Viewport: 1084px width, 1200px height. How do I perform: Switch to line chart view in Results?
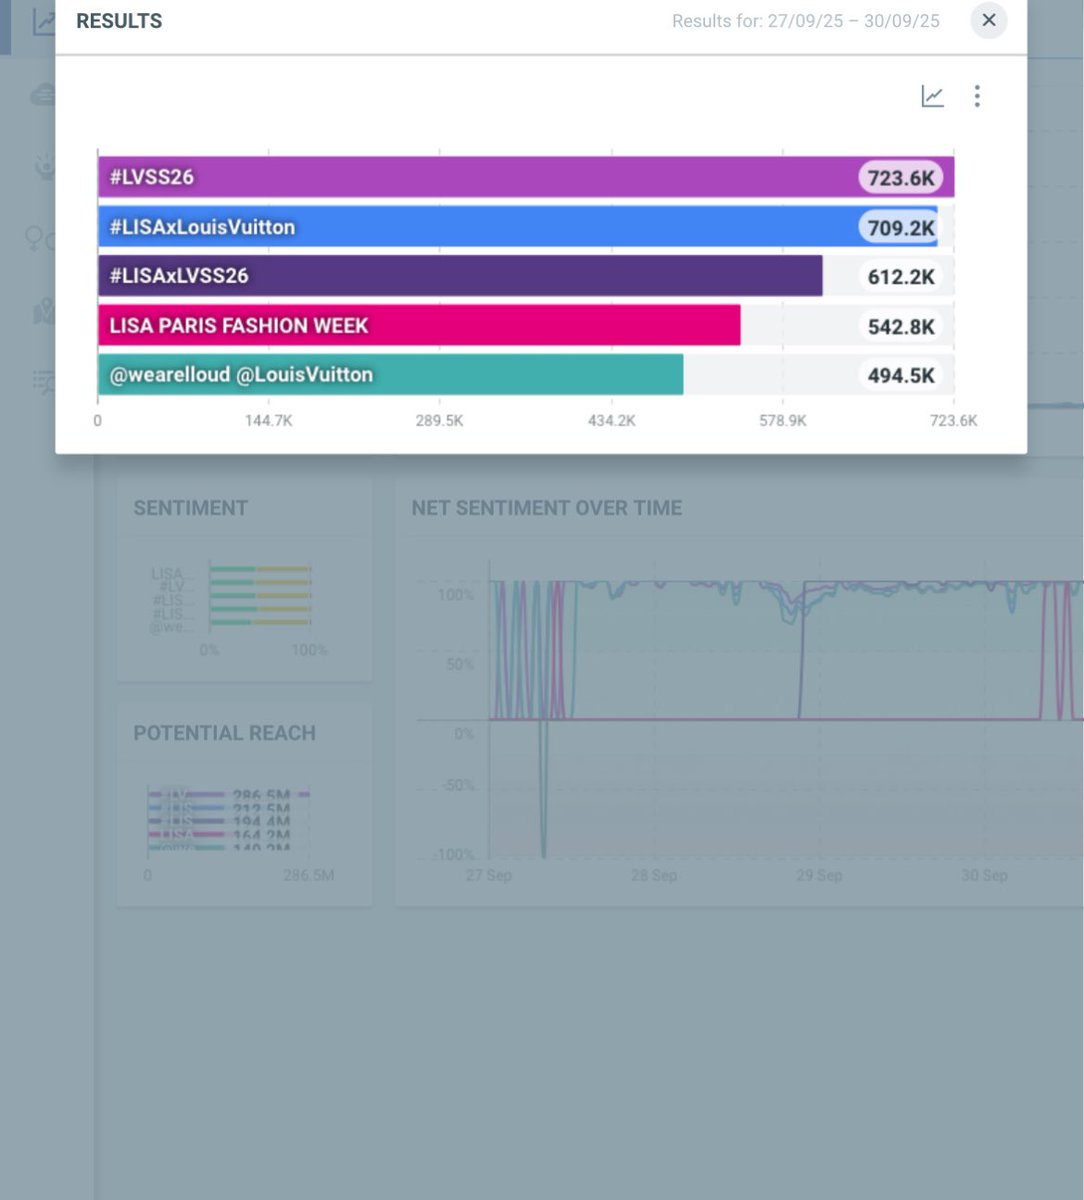pyautogui.click(x=932, y=96)
